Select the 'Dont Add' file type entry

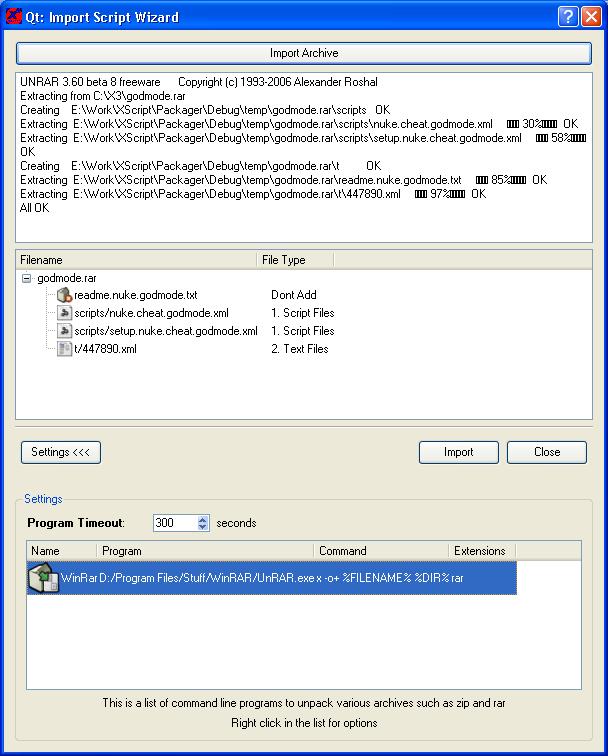[x=294, y=295]
